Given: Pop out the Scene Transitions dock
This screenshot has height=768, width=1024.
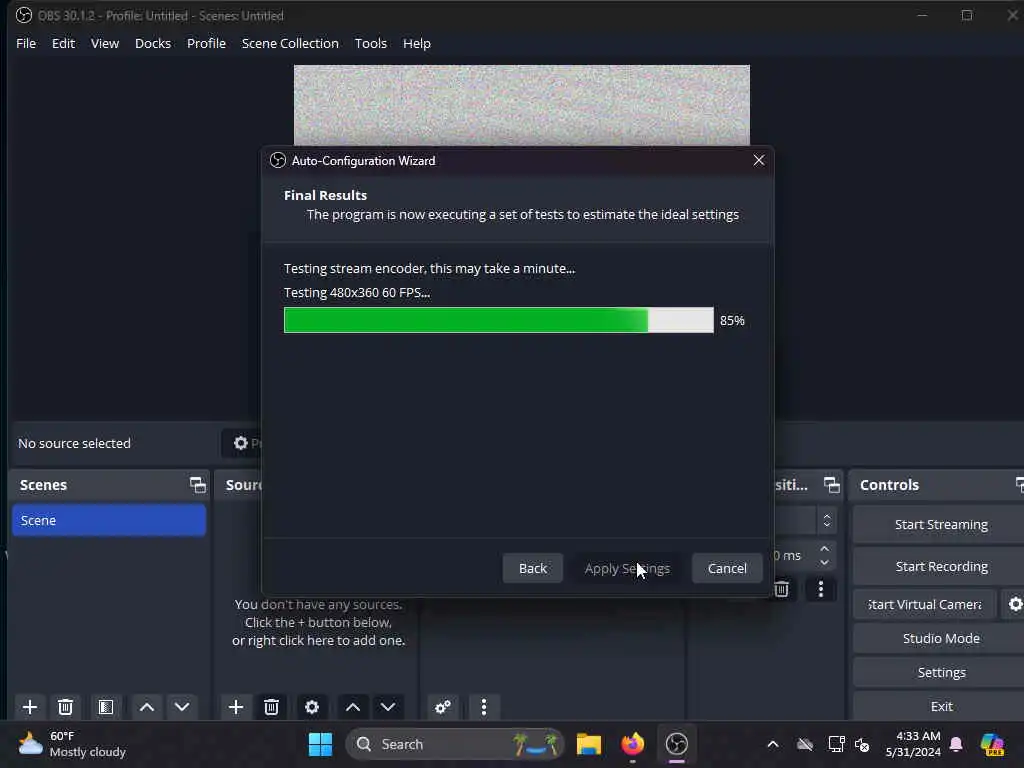Looking at the screenshot, I should pyautogui.click(x=831, y=485).
